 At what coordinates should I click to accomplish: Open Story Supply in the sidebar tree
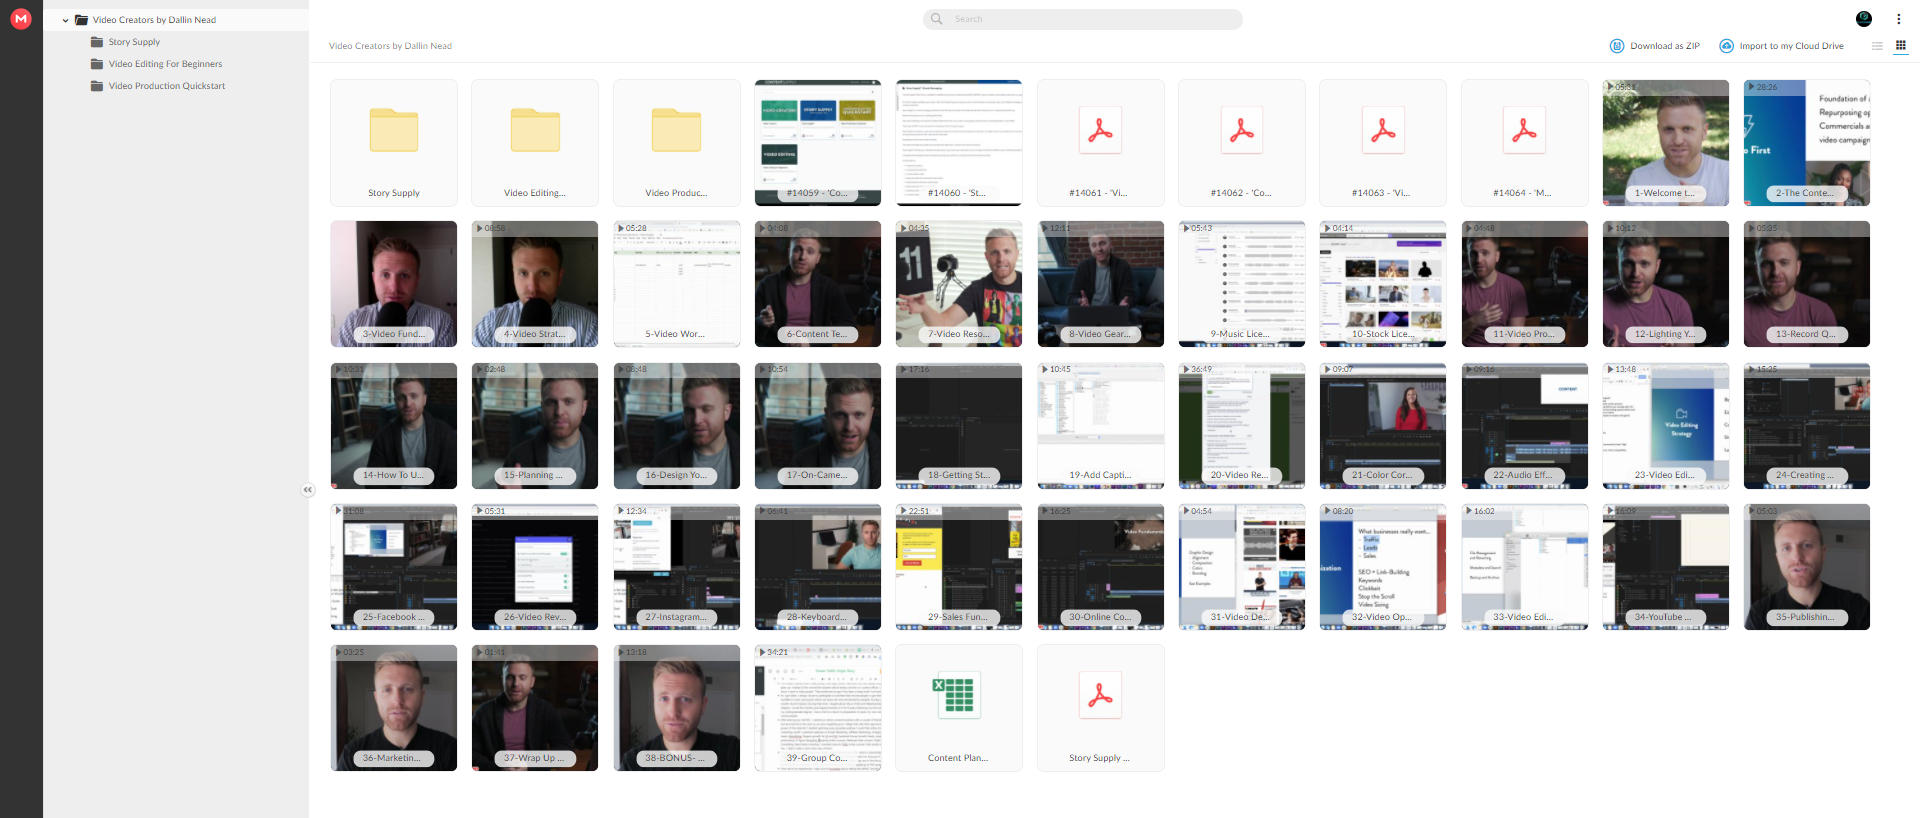coord(134,42)
